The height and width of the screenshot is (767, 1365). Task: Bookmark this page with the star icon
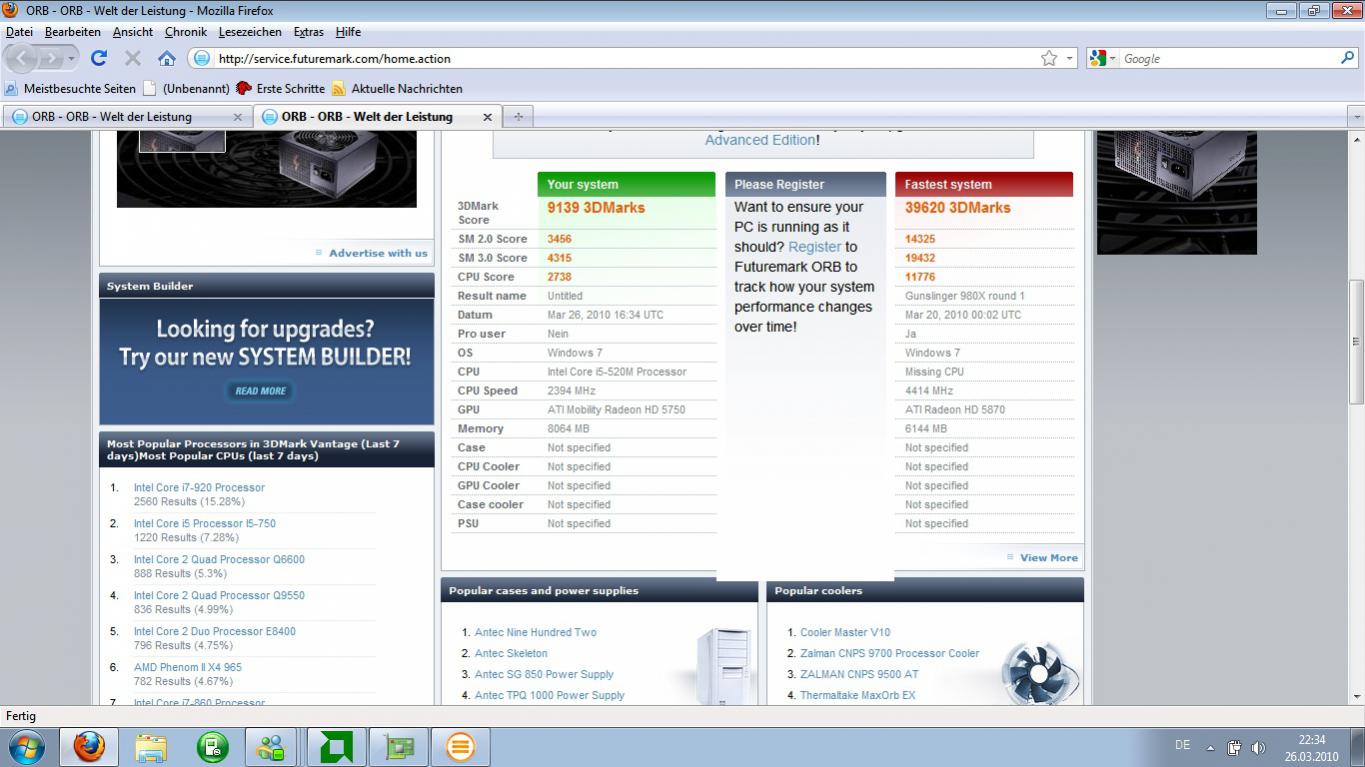click(1049, 58)
